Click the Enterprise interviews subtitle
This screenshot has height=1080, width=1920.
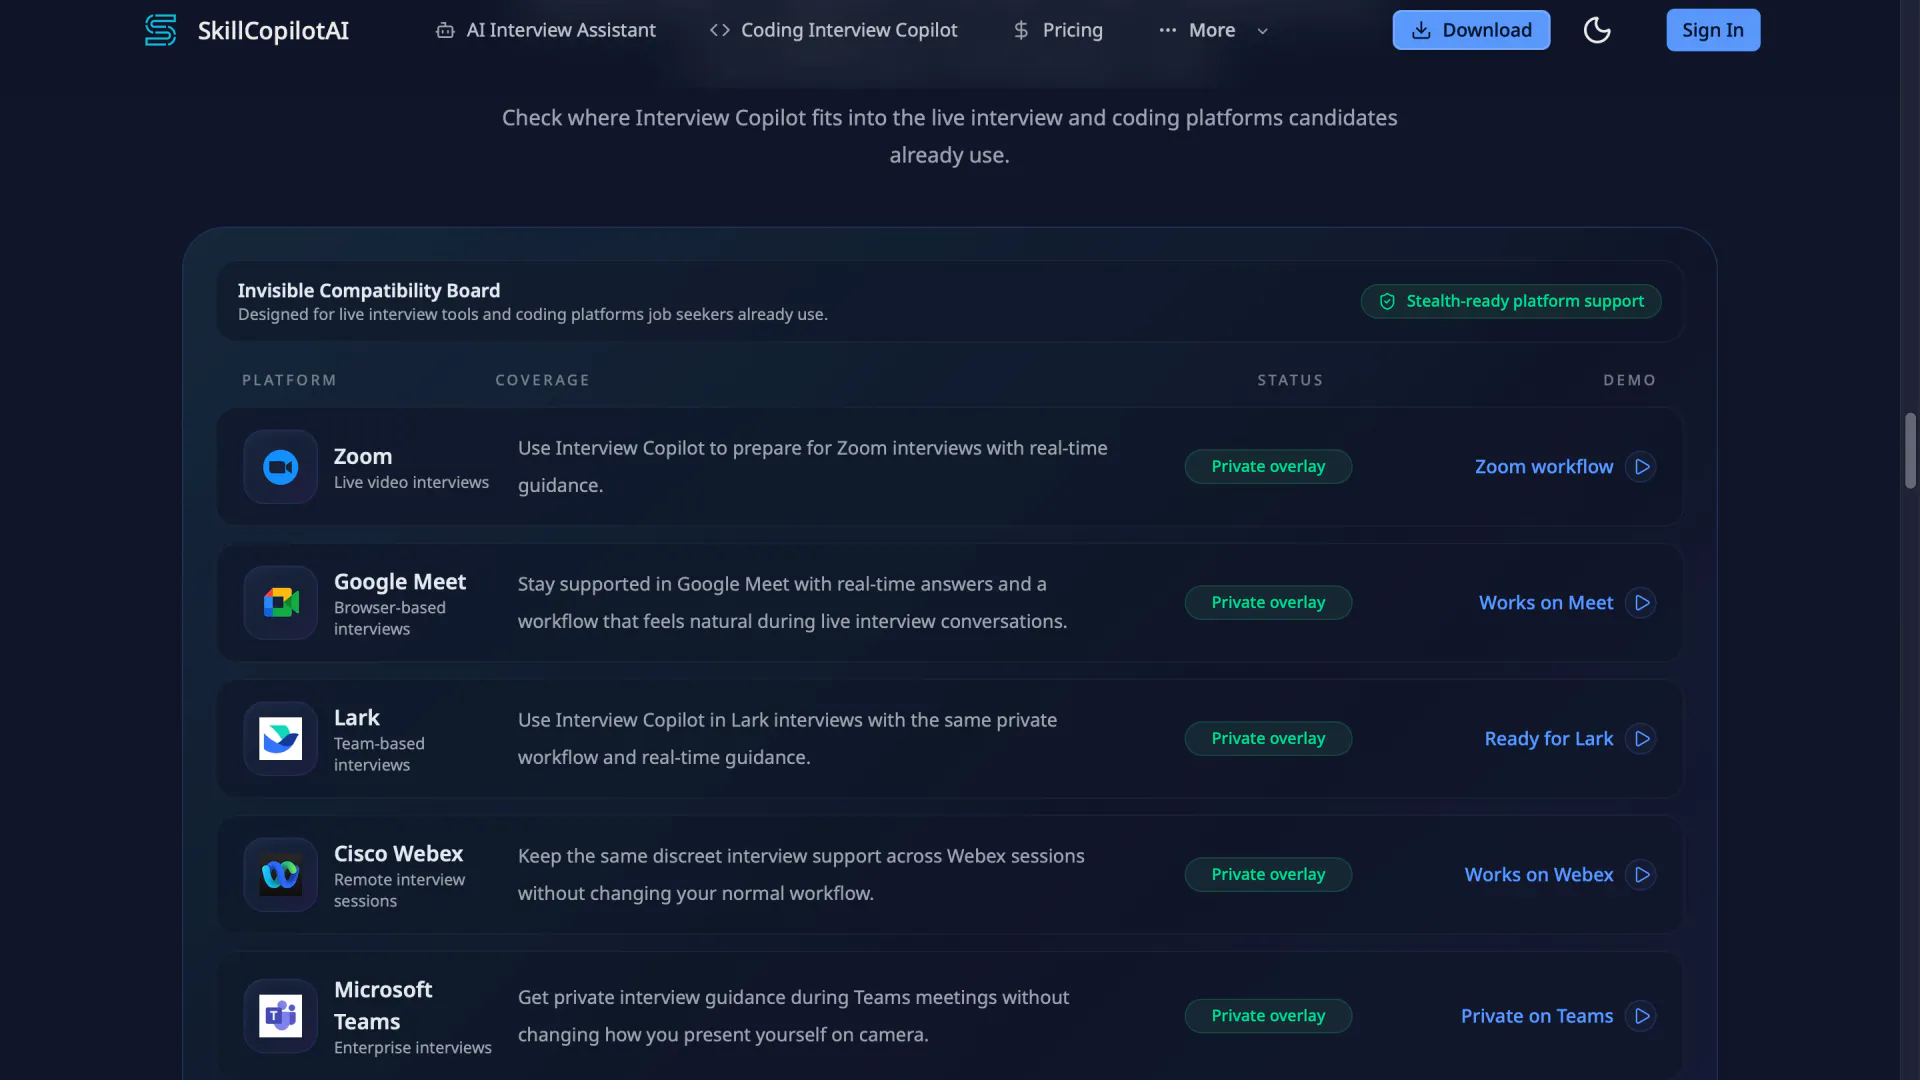[412, 1047]
